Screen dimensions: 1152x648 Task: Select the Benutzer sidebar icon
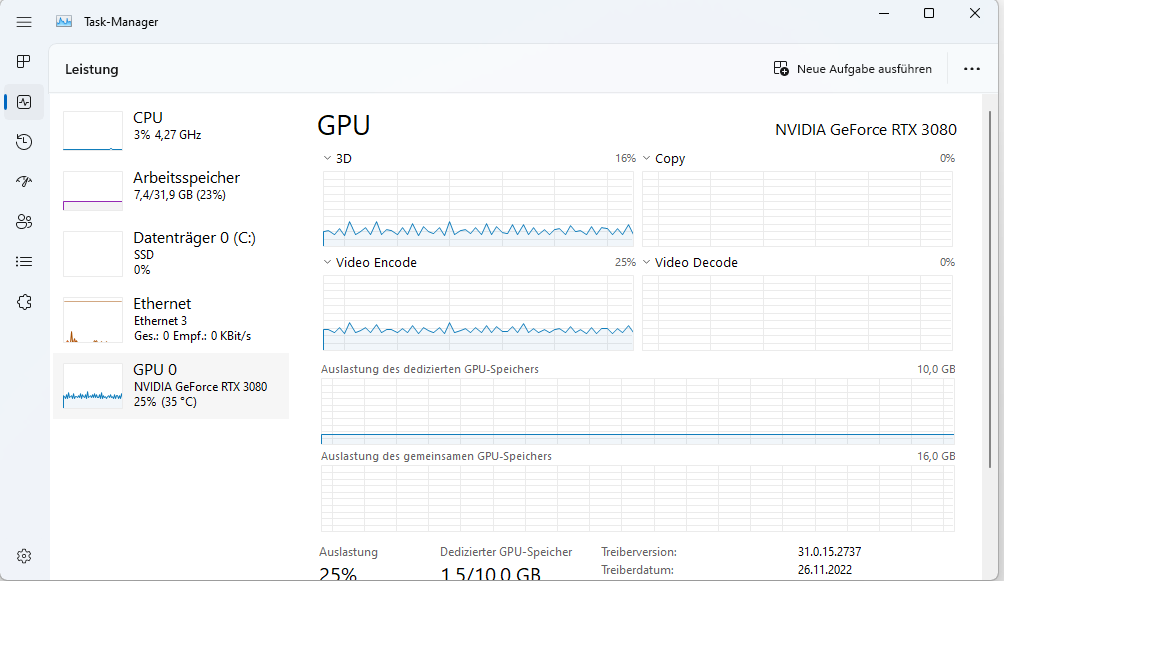[x=23, y=221]
